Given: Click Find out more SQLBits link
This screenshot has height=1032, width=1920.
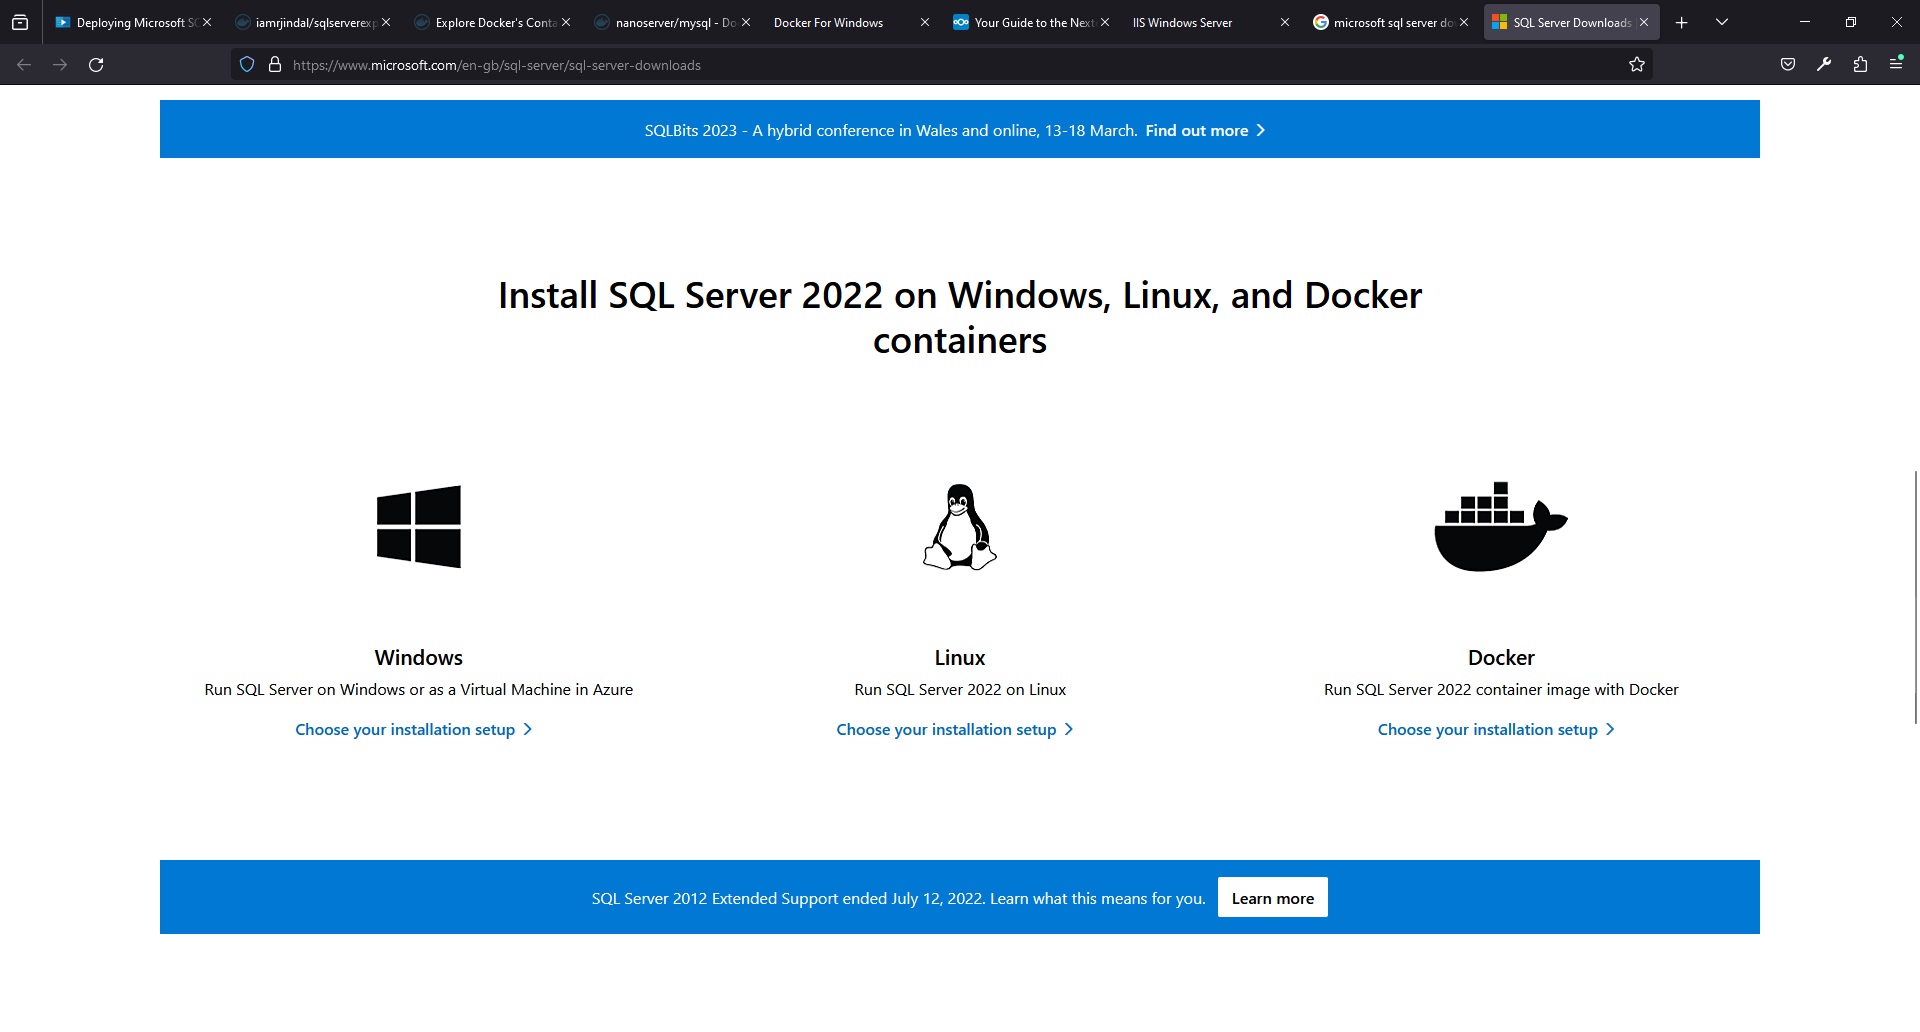Looking at the screenshot, I should coord(1205,130).
